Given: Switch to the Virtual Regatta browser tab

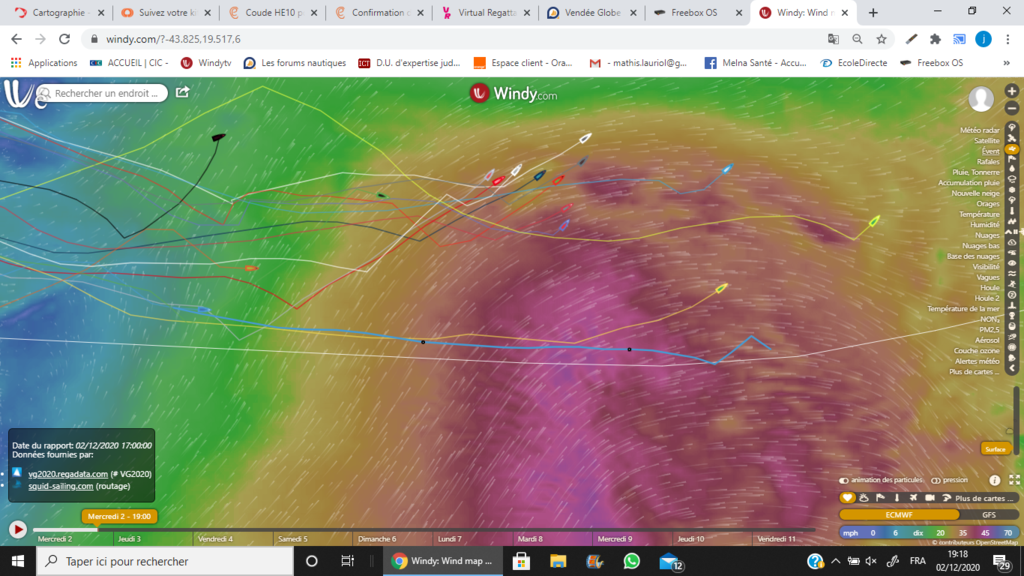Looking at the screenshot, I should coord(485,12).
